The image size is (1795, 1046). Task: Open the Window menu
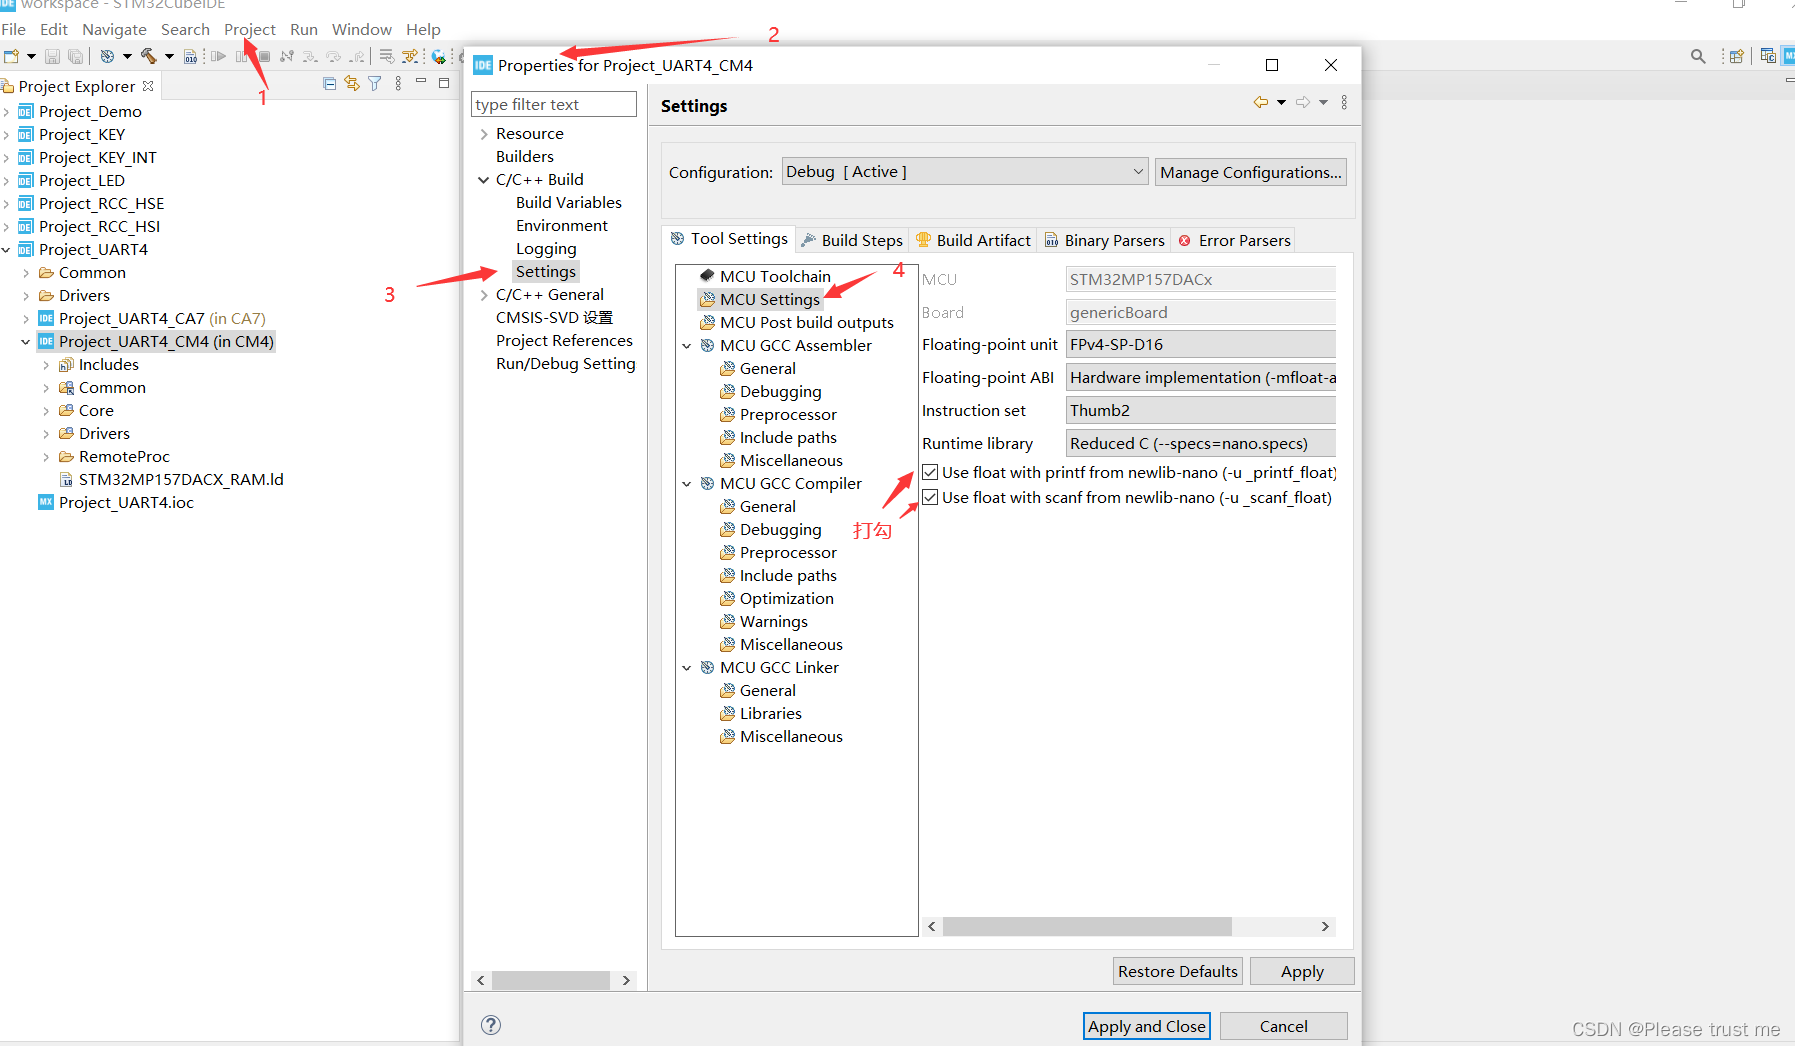click(362, 29)
